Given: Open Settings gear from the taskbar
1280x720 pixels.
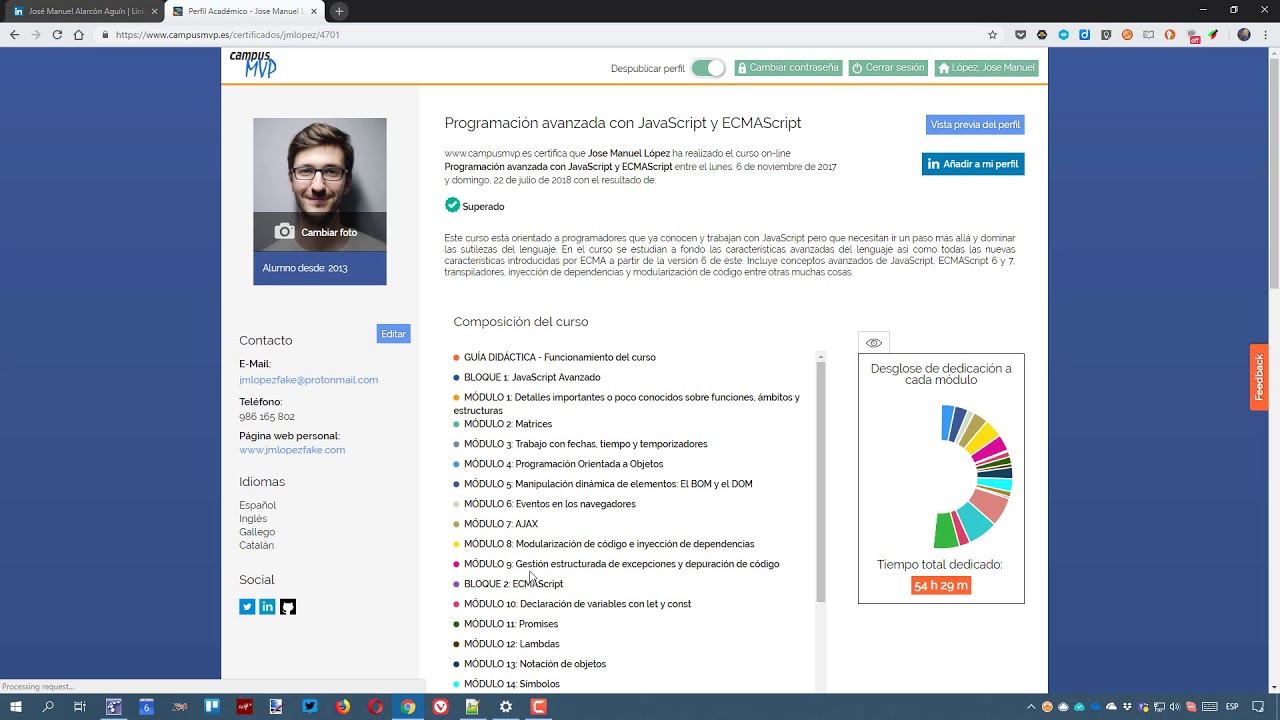Looking at the screenshot, I should [506, 706].
